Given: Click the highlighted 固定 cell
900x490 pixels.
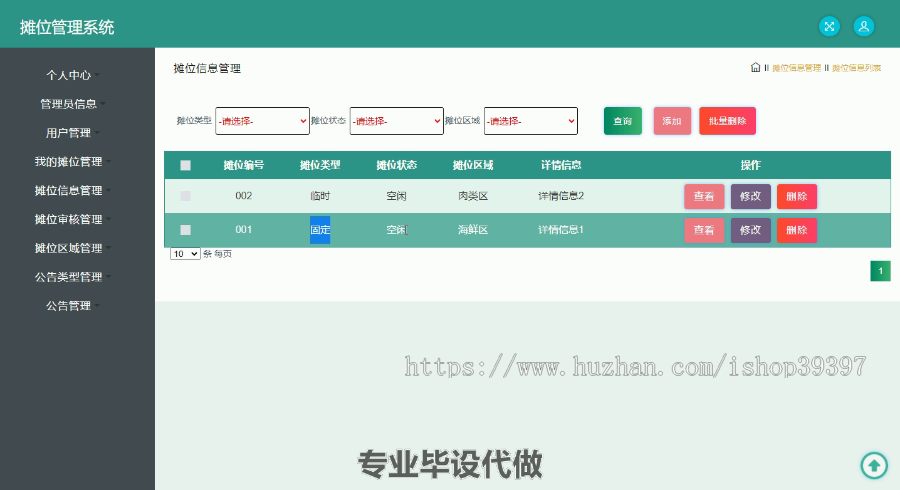Looking at the screenshot, I should pos(320,230).
